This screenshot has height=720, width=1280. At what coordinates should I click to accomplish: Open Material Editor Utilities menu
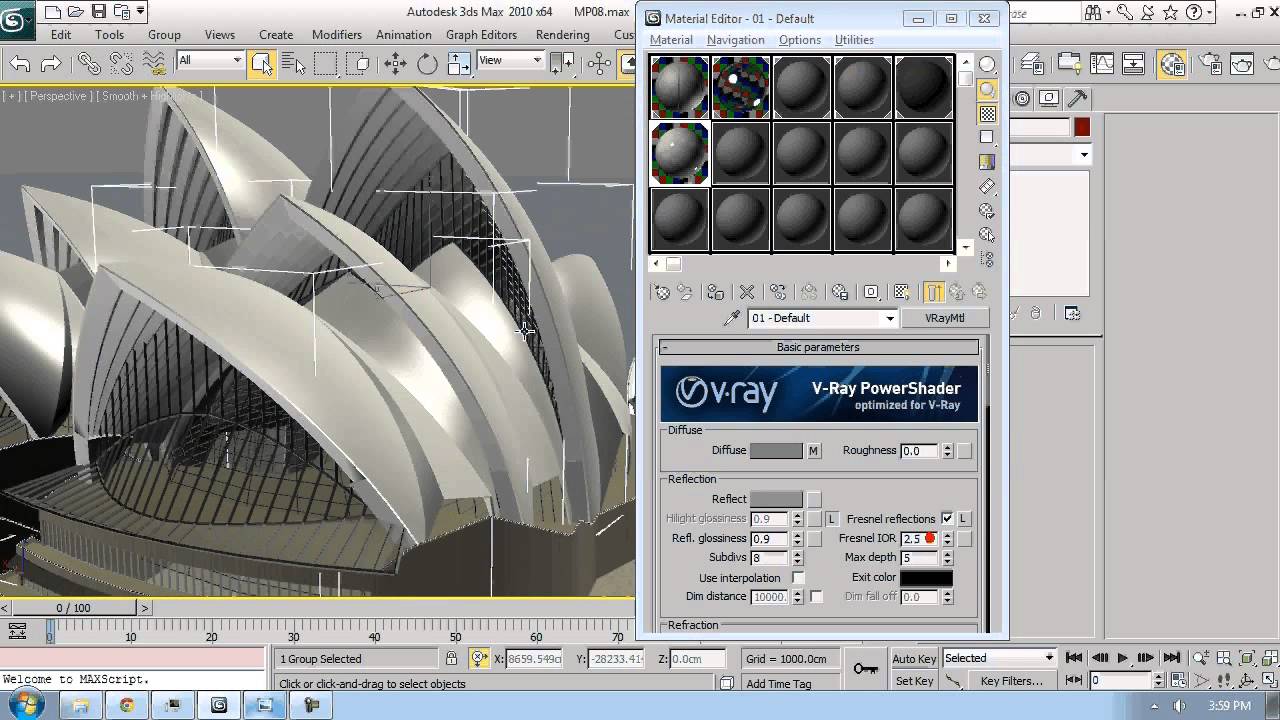click(x=854, y=40)
